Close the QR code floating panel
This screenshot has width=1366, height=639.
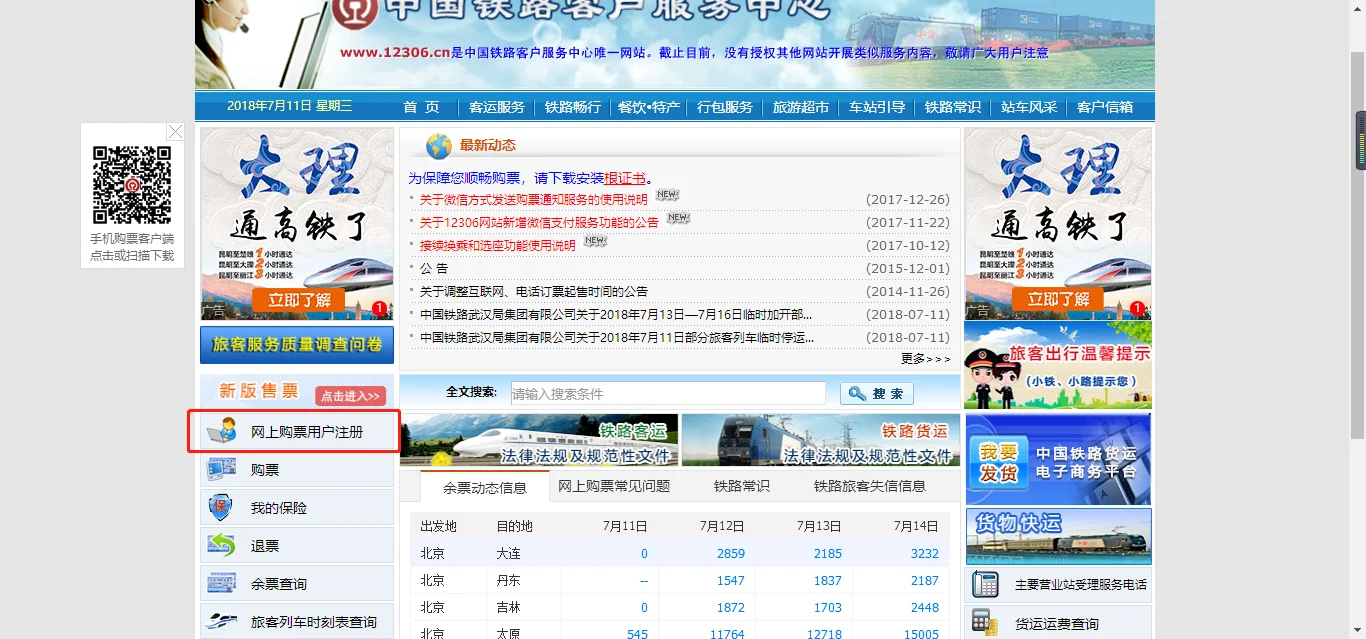(175, 132)
